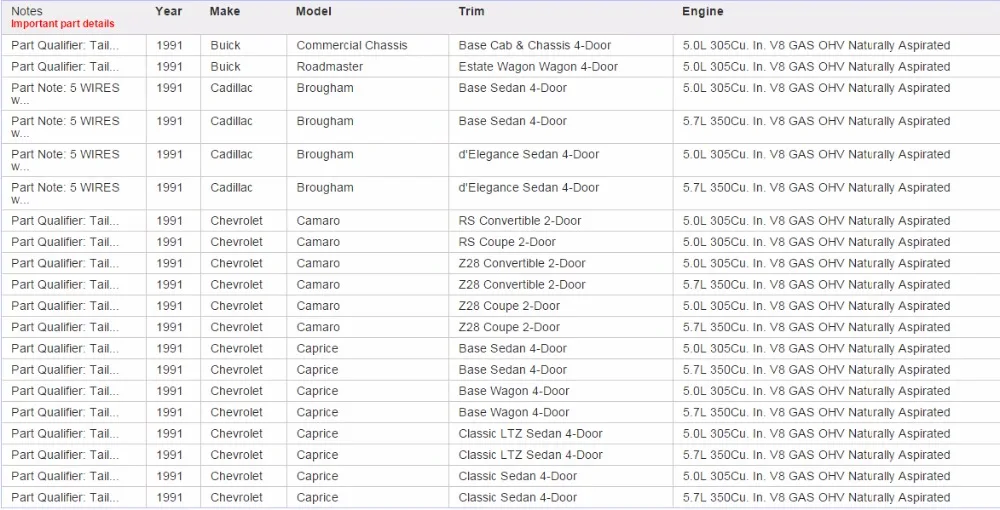Click the Notes column header

pos(27,11)
